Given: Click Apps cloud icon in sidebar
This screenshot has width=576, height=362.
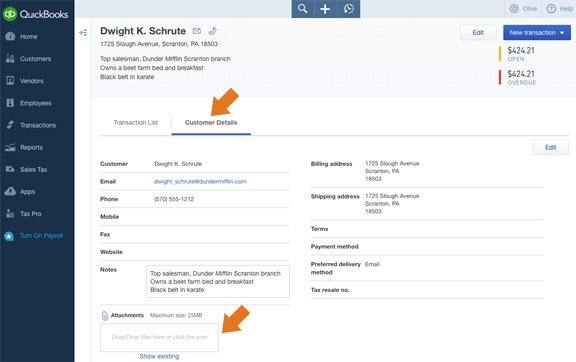Looking at the screenshot, I should point(10,191).
